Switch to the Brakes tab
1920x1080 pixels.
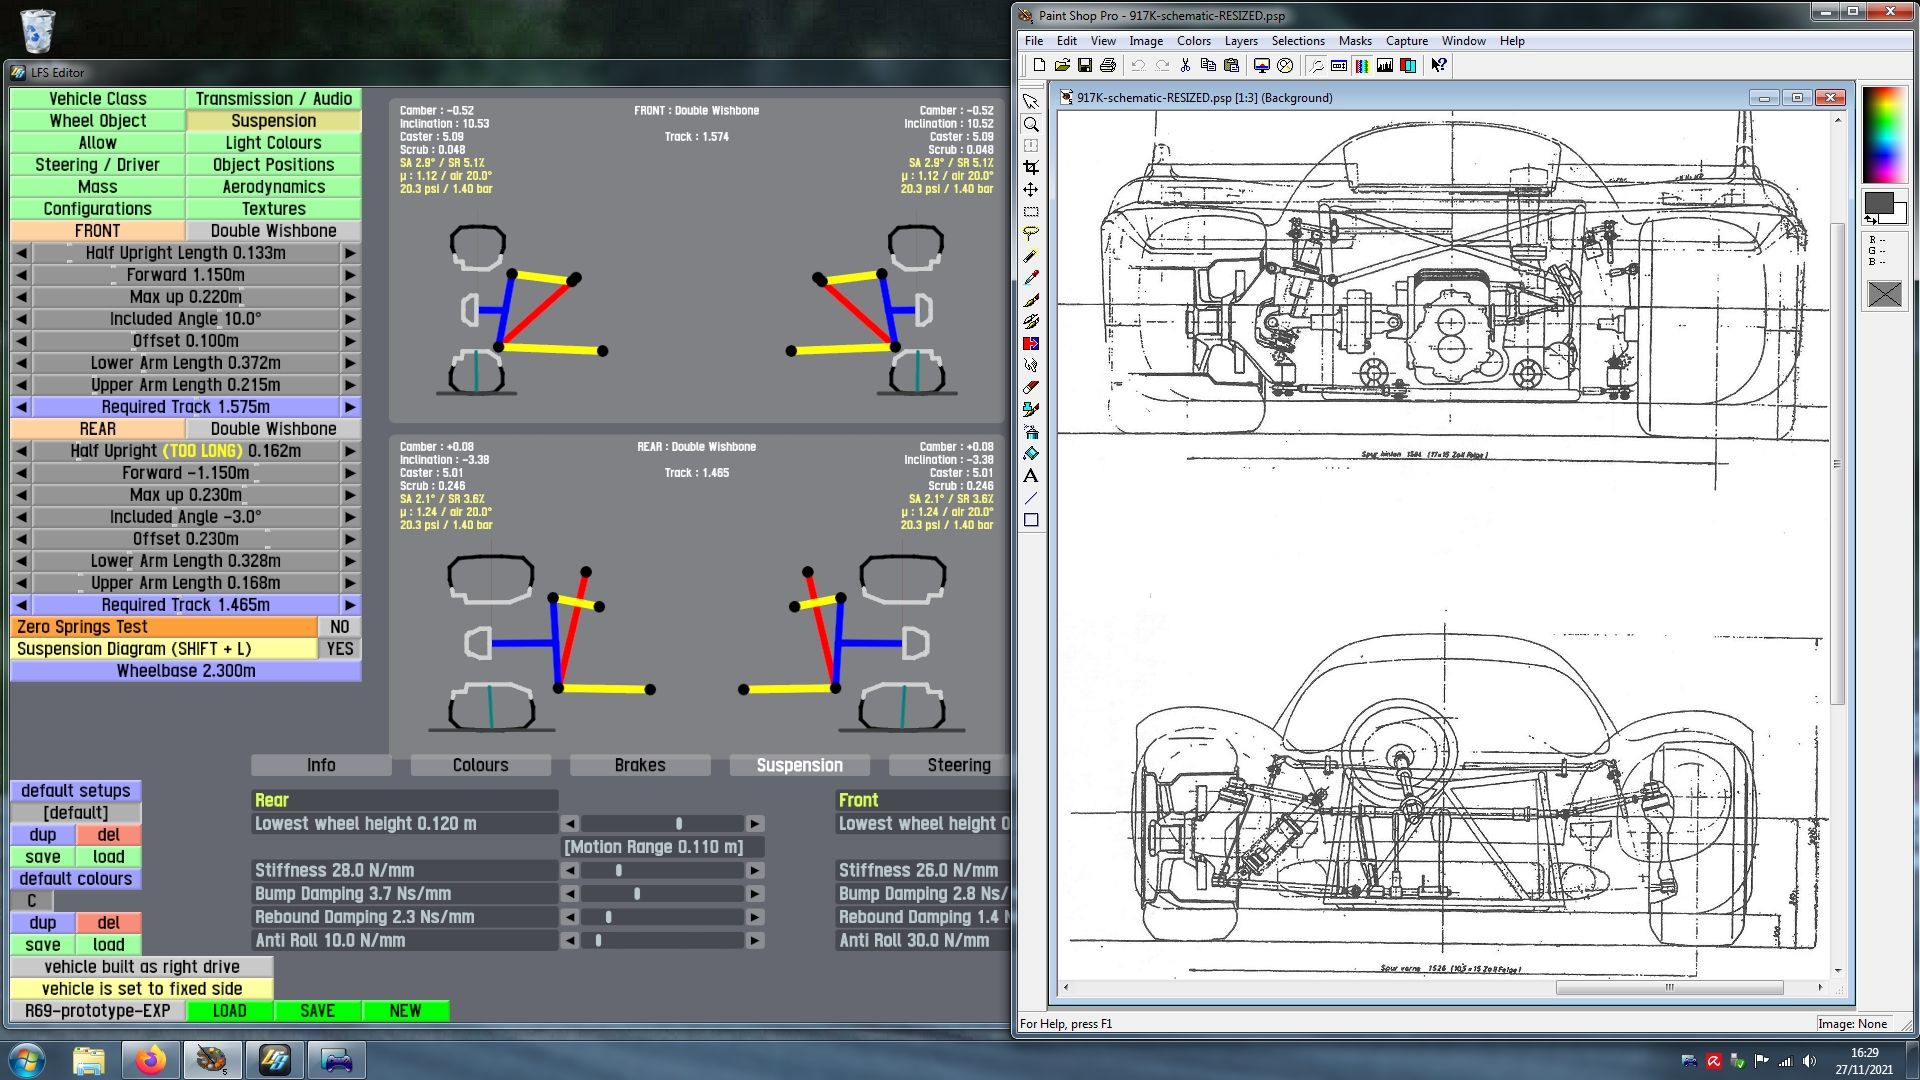(639, 765)
